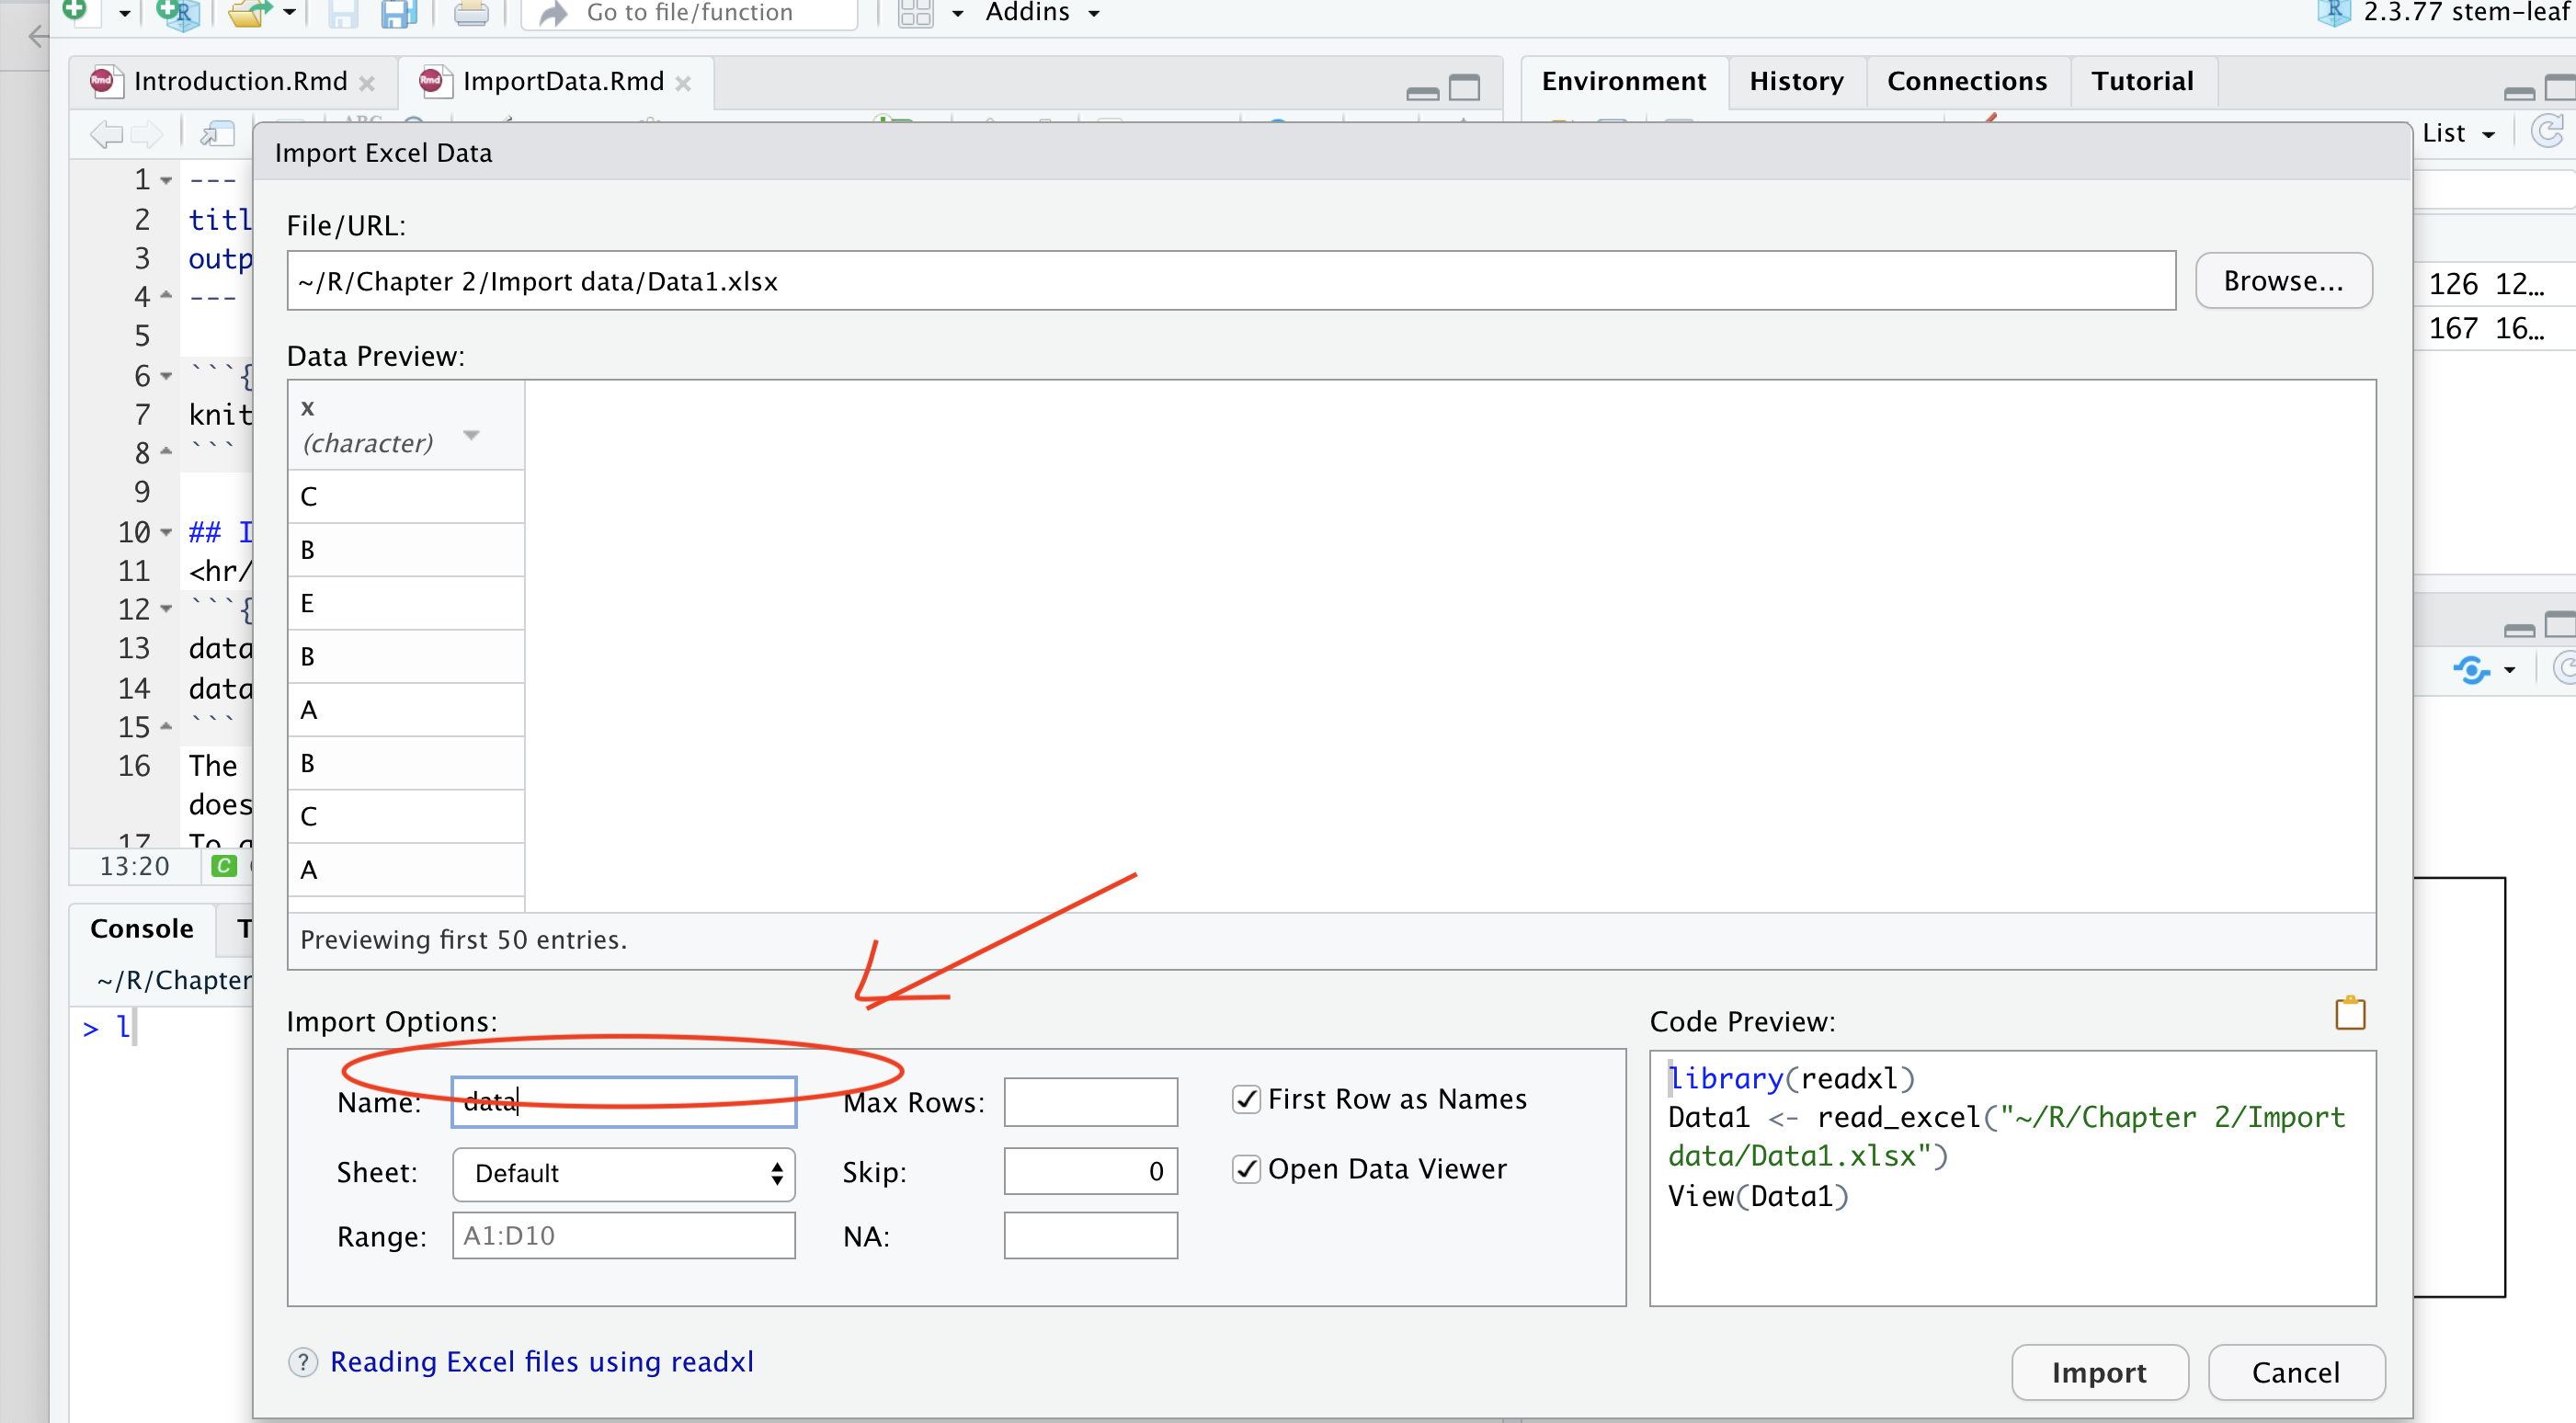Click the Browse... button
Viewport: 2576px width, 1423px height.
coord(2283,281)
